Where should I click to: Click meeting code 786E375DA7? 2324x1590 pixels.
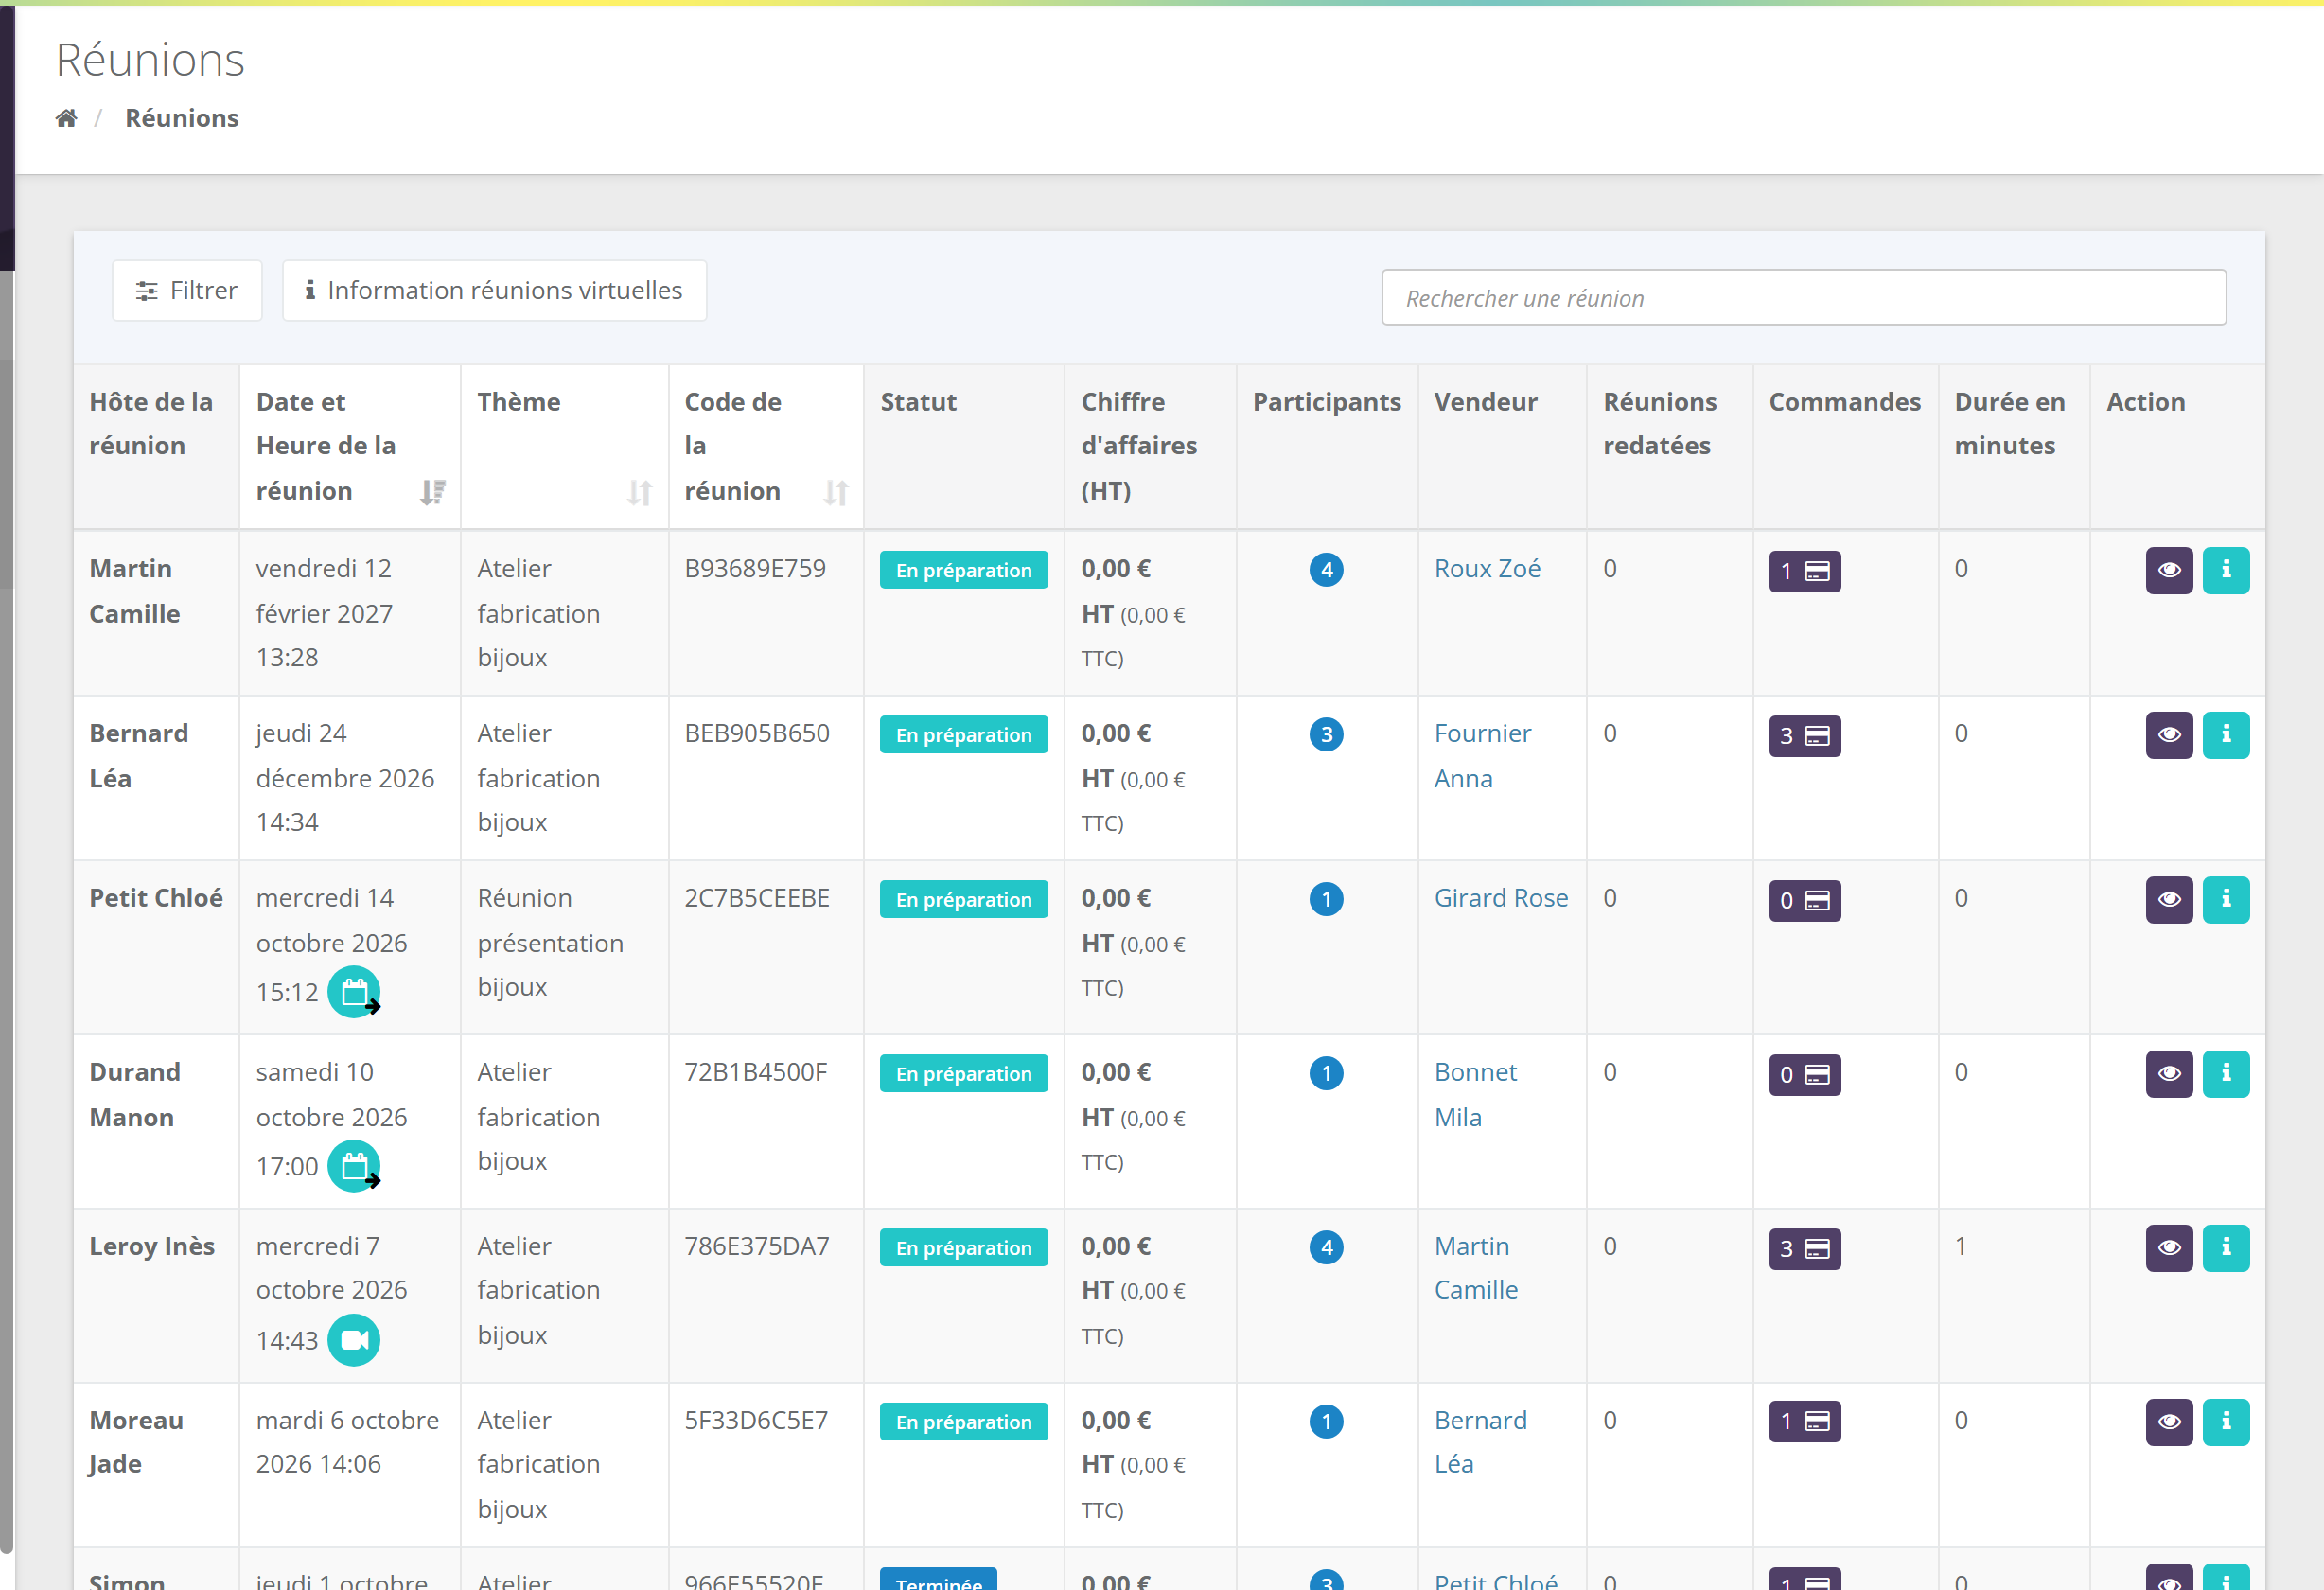[756, 1246]
